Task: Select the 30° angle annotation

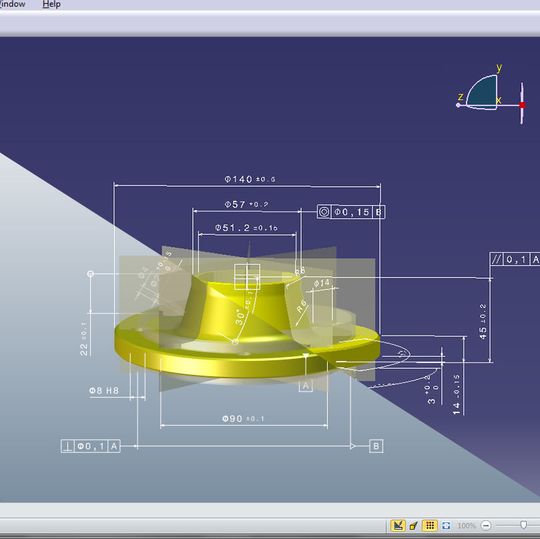Action: click(x=240, y=317)
